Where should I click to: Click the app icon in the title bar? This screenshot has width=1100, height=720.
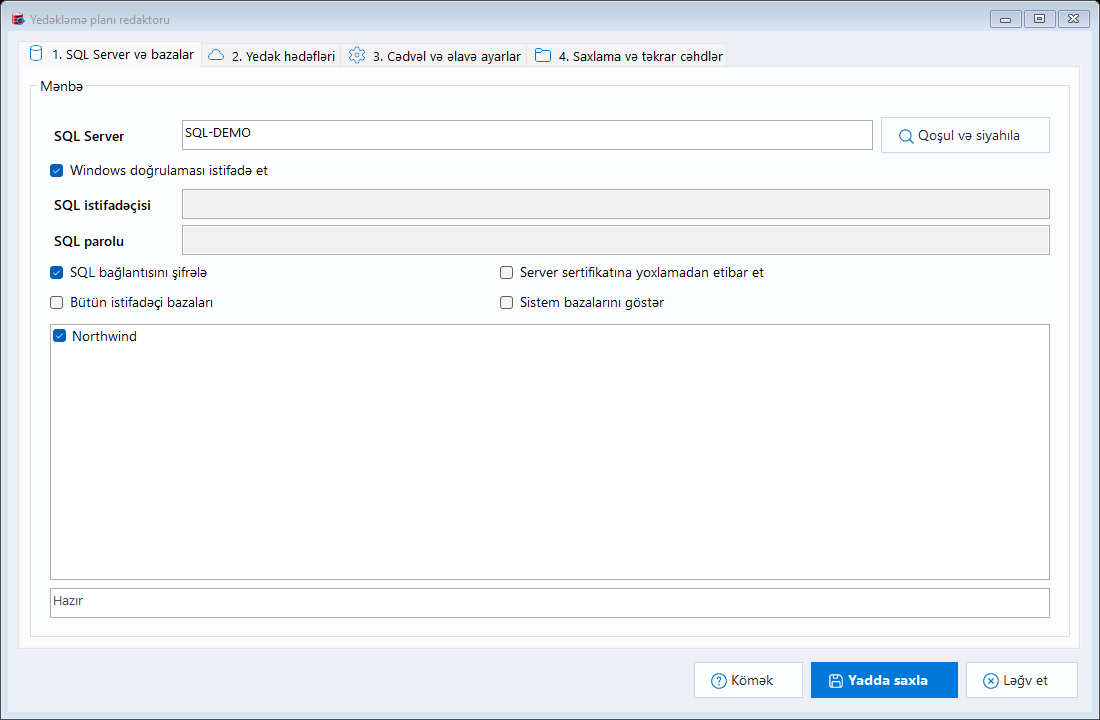pyautogui.click(x=18, y=20)
